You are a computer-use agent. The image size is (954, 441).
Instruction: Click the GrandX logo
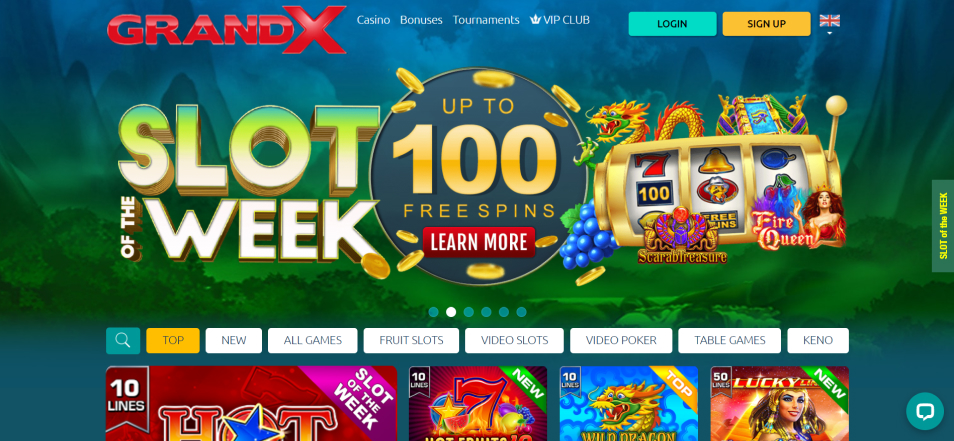(226, 29)
